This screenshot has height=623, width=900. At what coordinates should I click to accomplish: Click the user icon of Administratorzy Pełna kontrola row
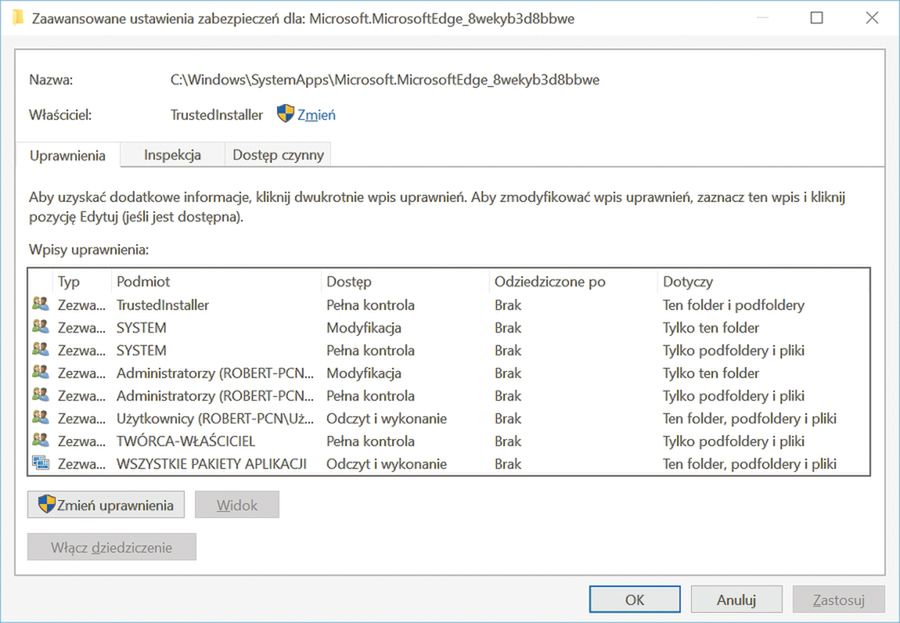coord(40,394)
